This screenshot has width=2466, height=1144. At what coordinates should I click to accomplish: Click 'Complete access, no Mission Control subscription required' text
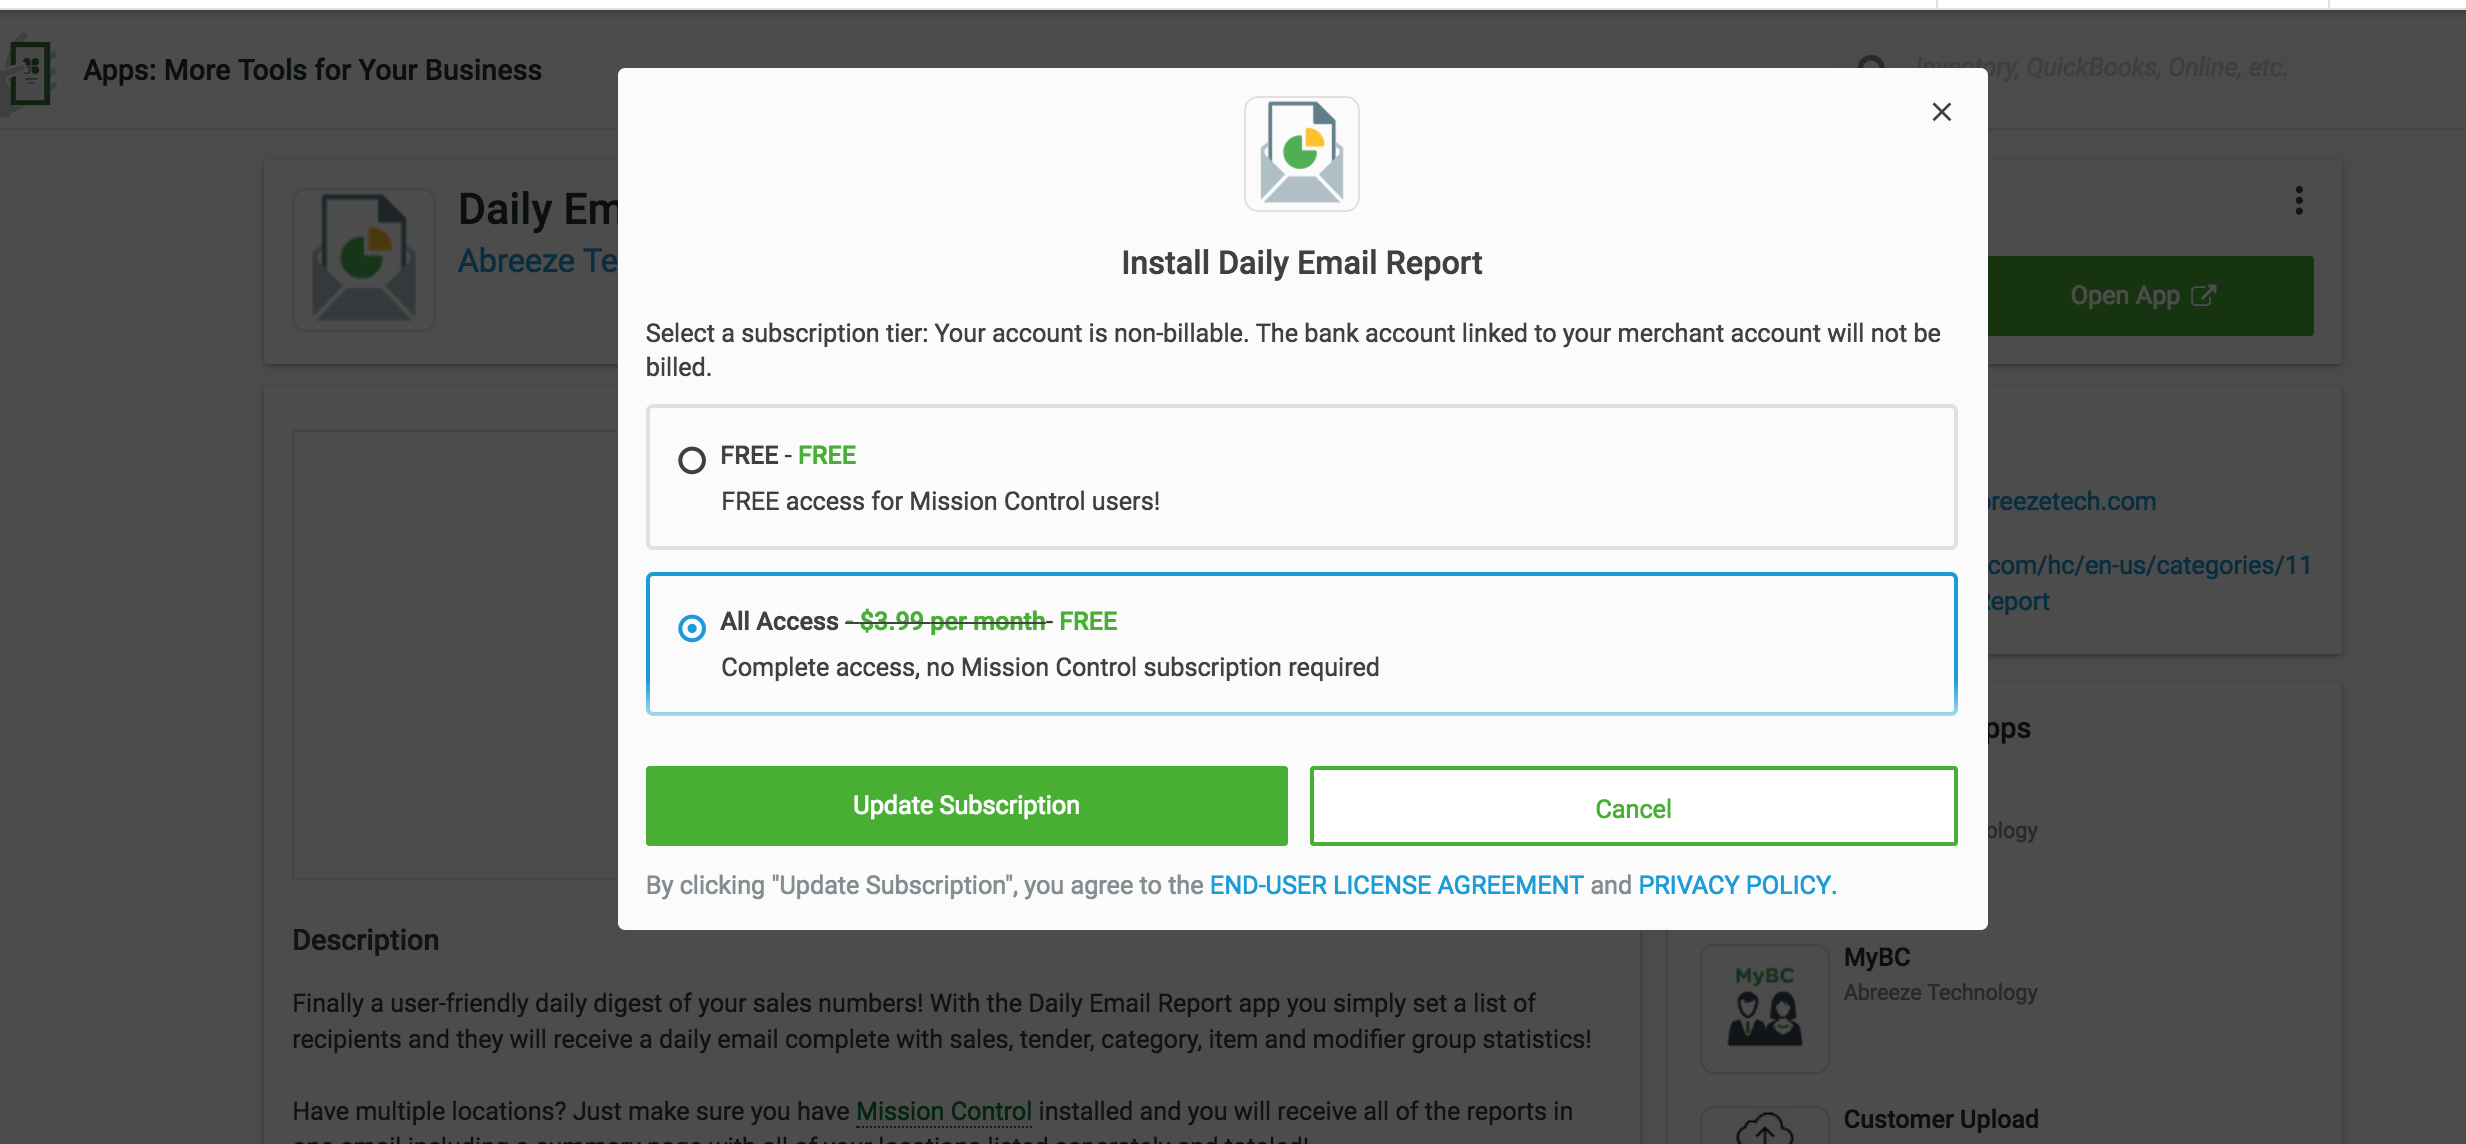(x=1050, y=667)
